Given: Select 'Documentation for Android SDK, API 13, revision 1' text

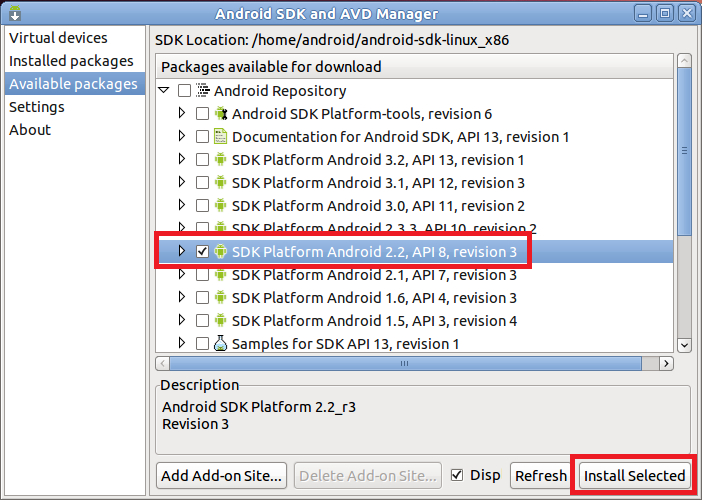Looking at the screenshot, I should (401, 137).
